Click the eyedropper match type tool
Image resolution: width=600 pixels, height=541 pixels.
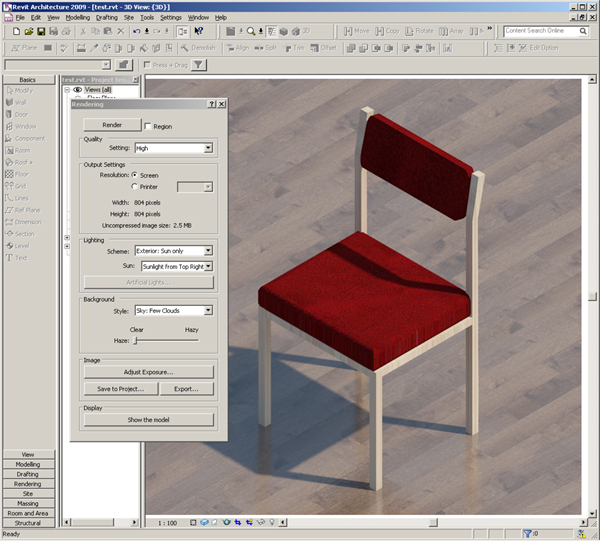[x=94, y=48]
